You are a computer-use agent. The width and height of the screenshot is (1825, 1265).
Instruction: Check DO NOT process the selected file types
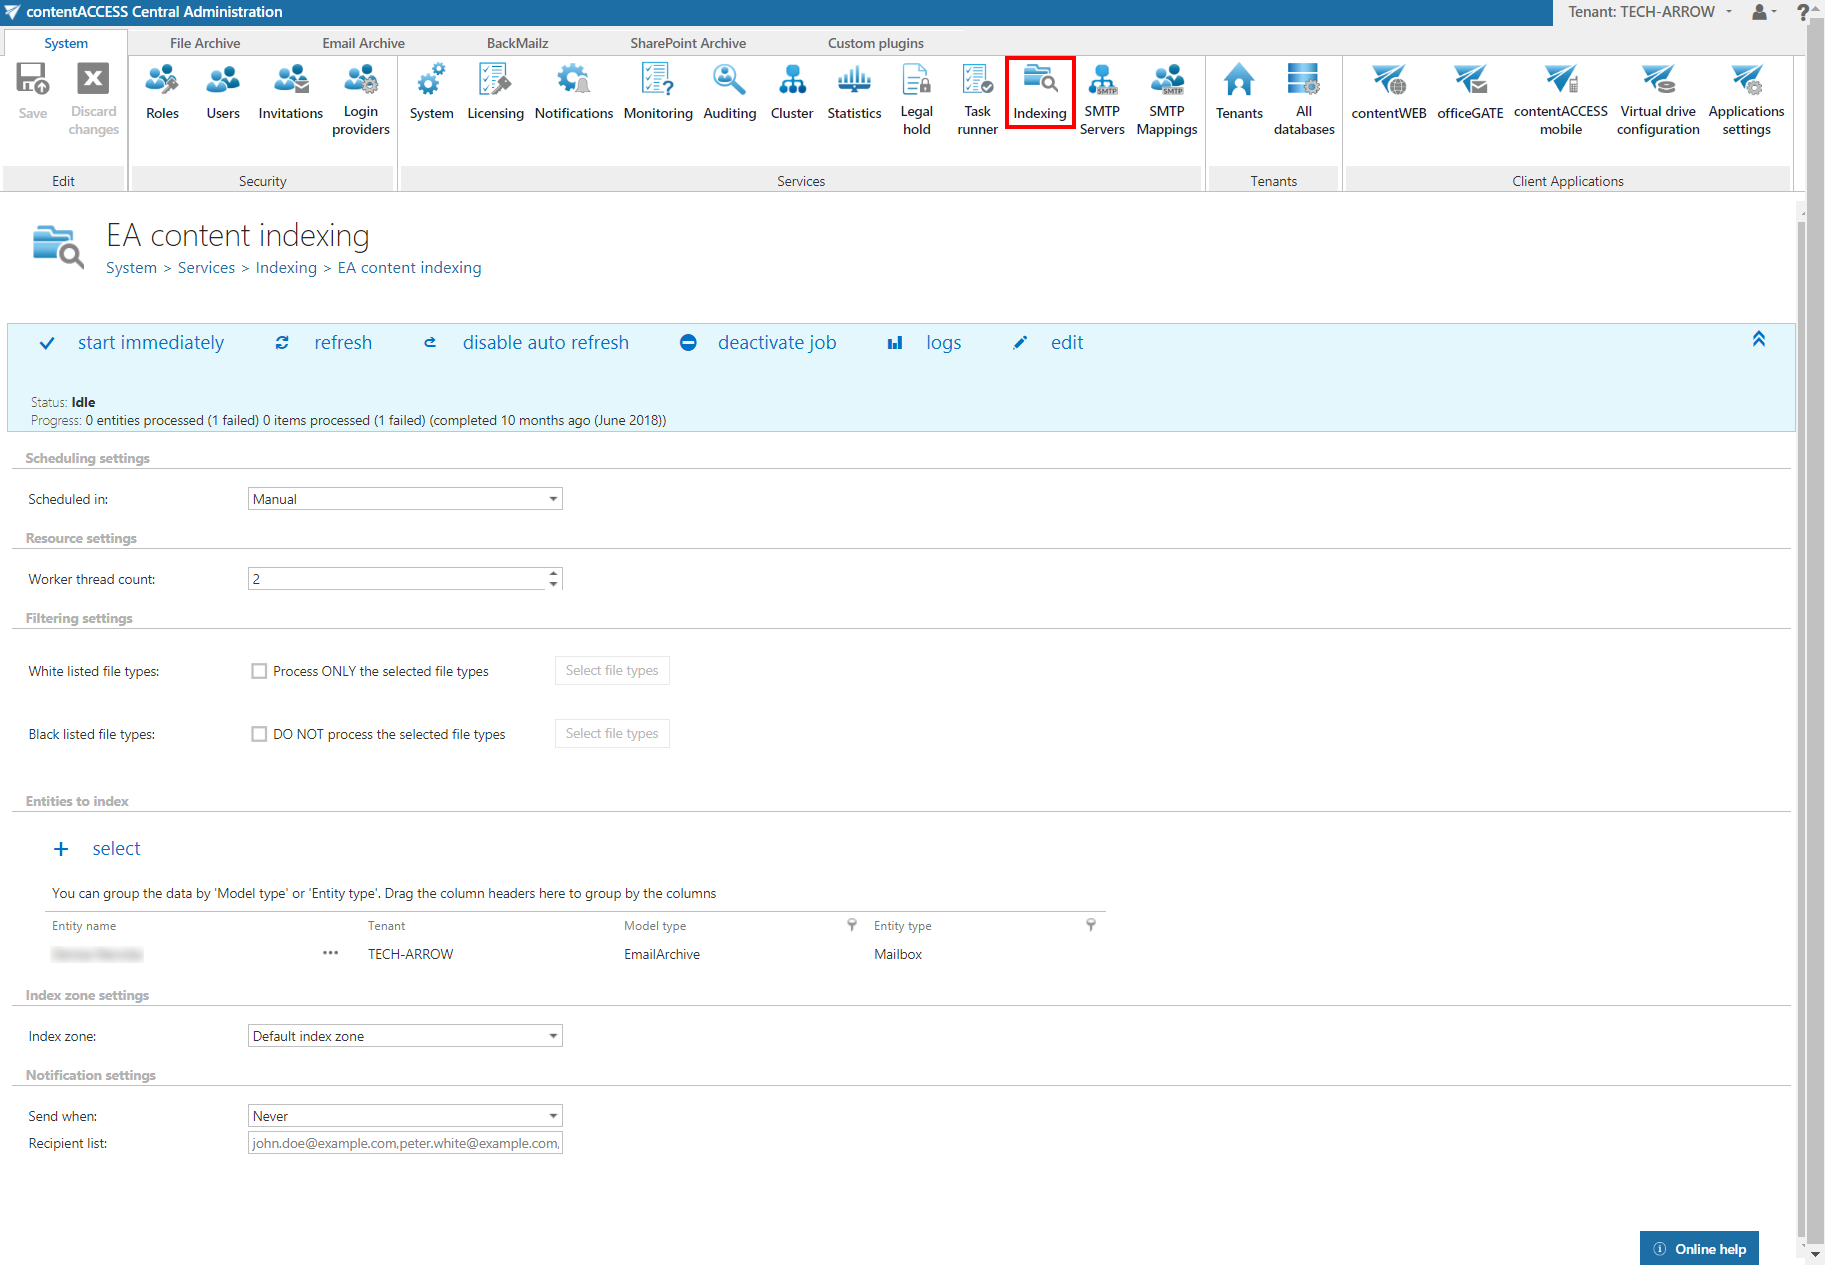tap(260, 734)
